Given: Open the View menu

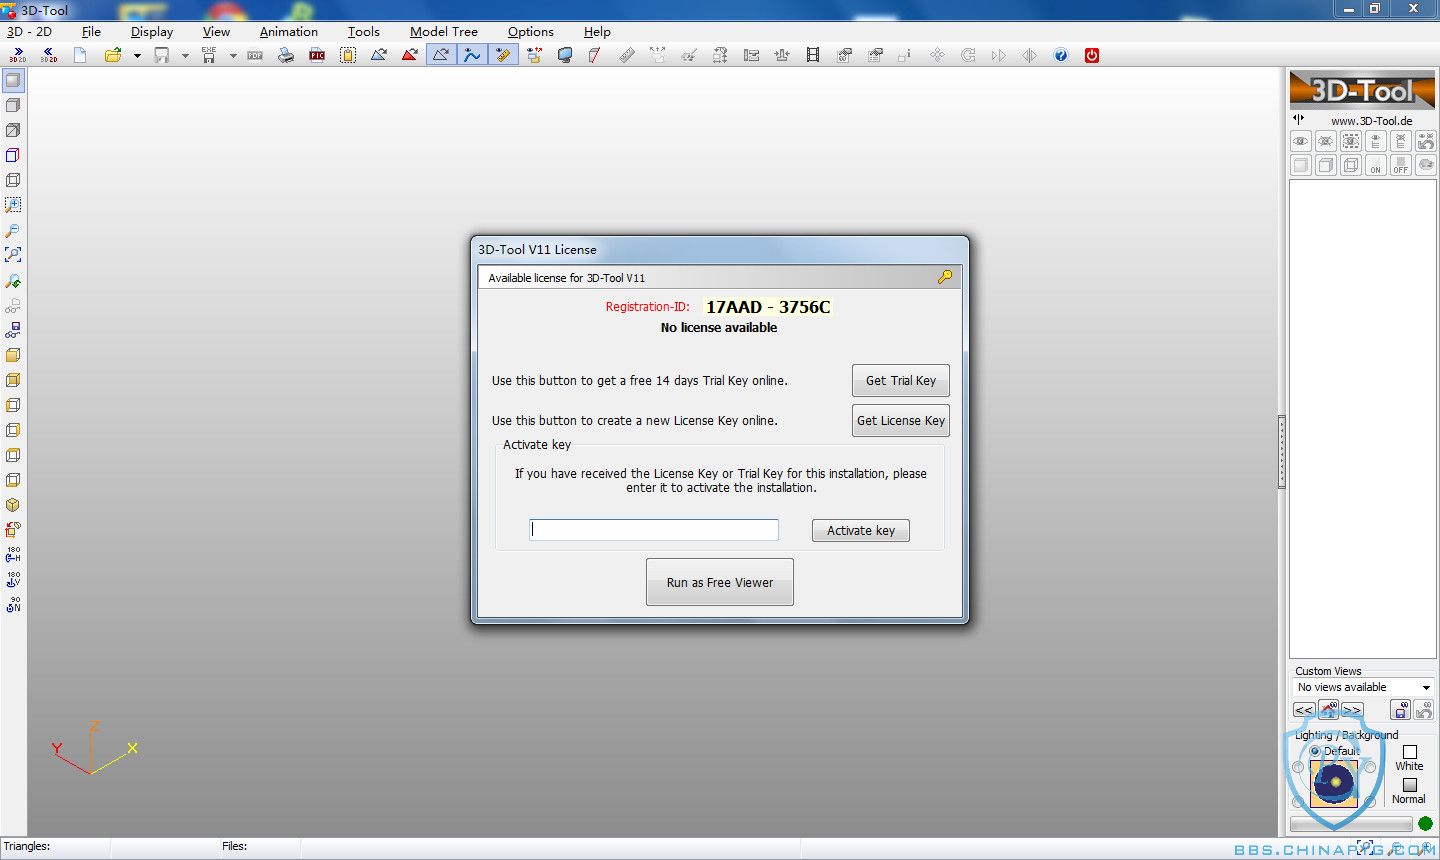Looking at the screenshot, I should (216, 32).
